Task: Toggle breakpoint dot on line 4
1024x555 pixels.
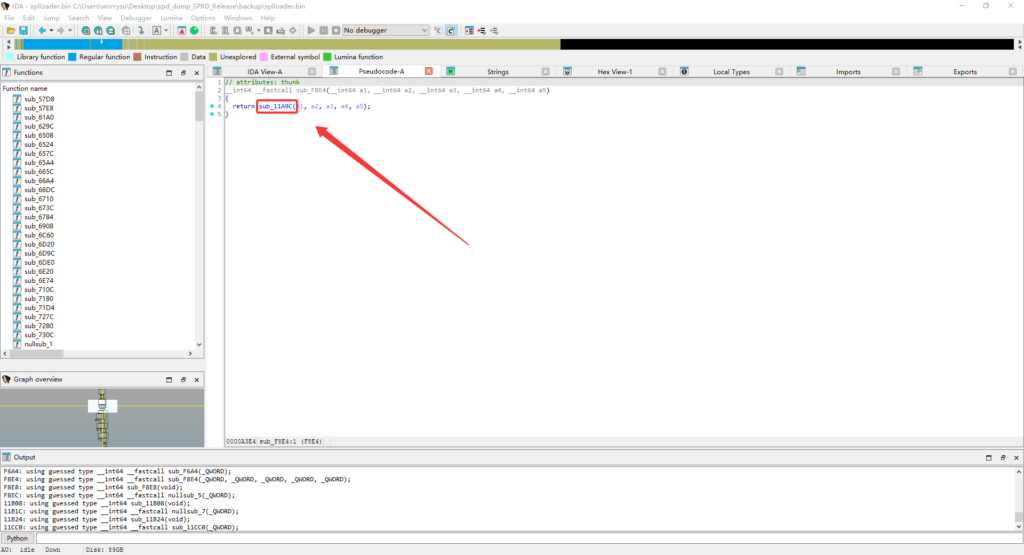Action: [212, 106]
